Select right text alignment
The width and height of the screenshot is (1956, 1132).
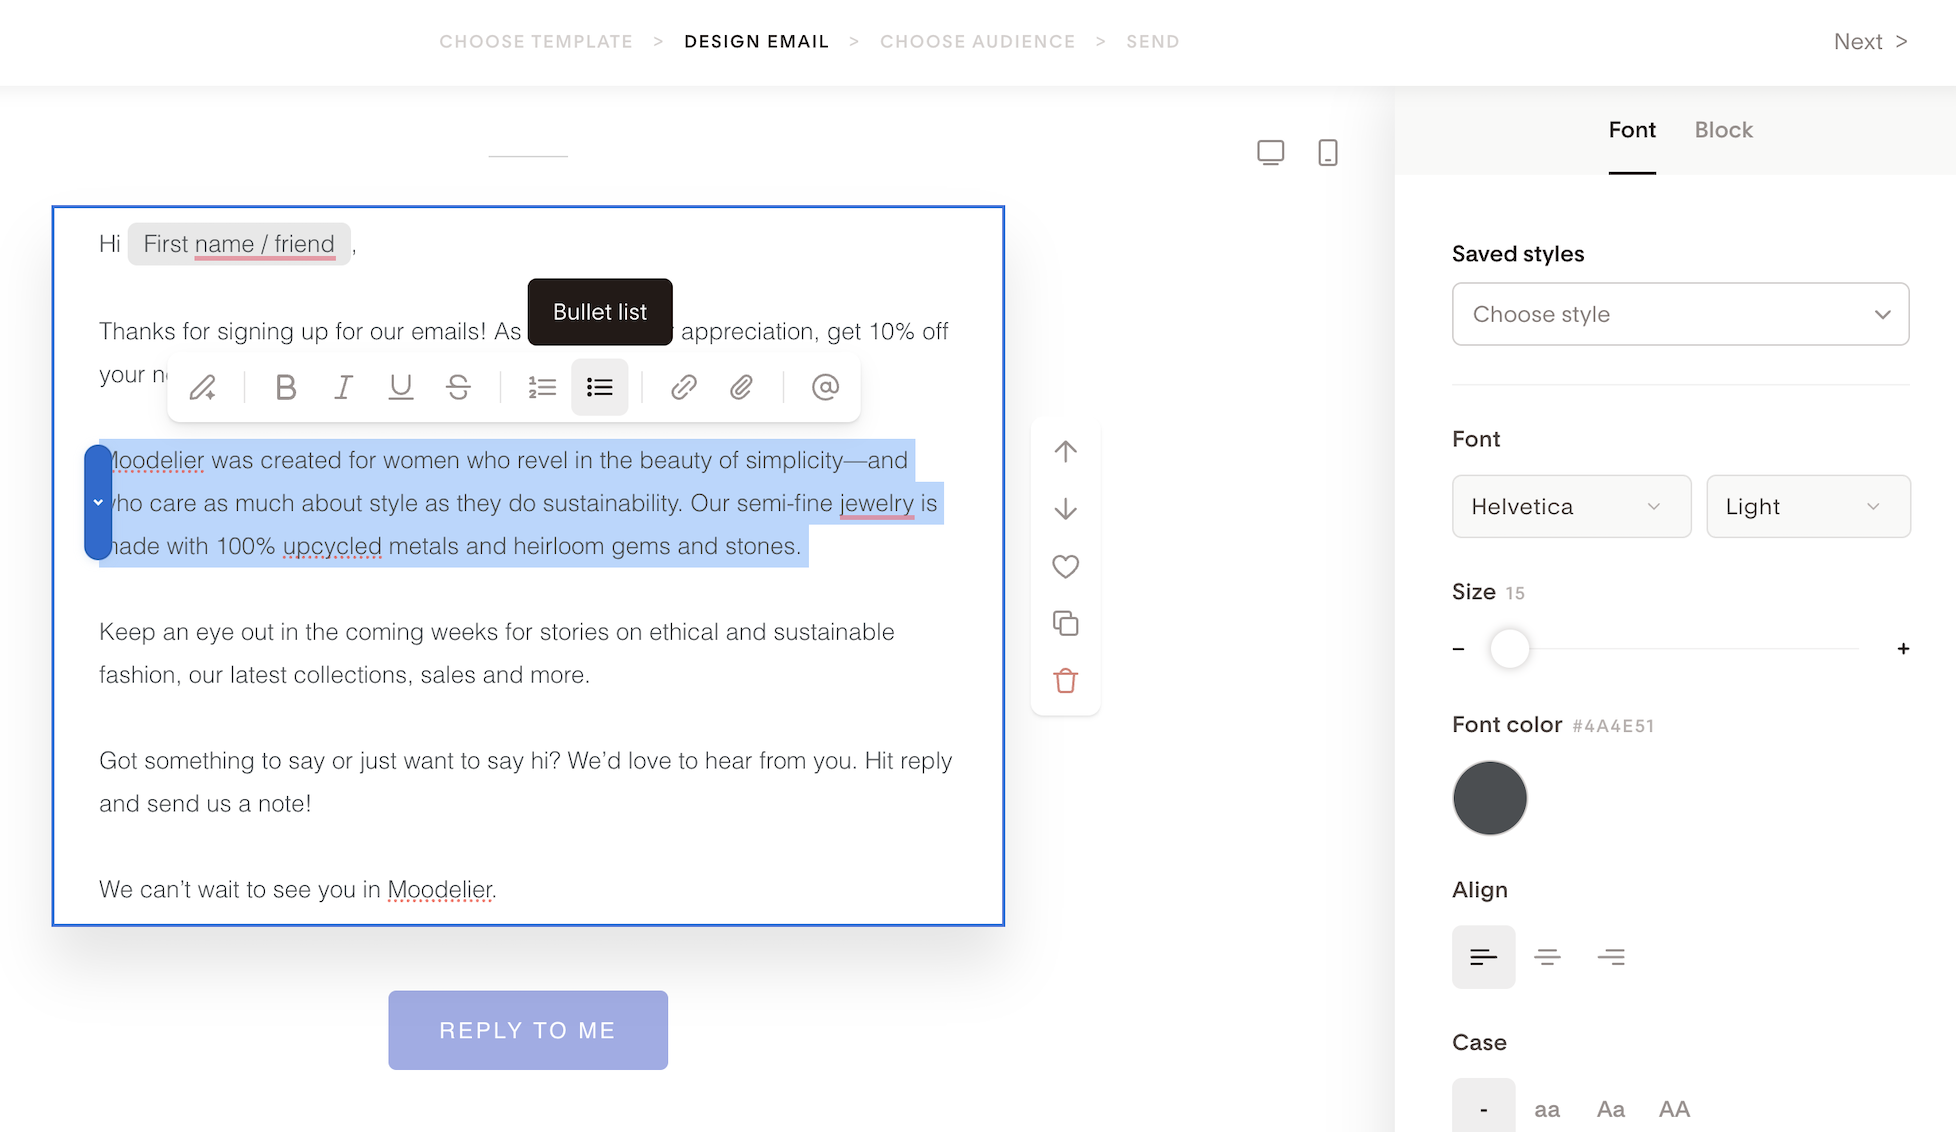tap(1610, 957)
